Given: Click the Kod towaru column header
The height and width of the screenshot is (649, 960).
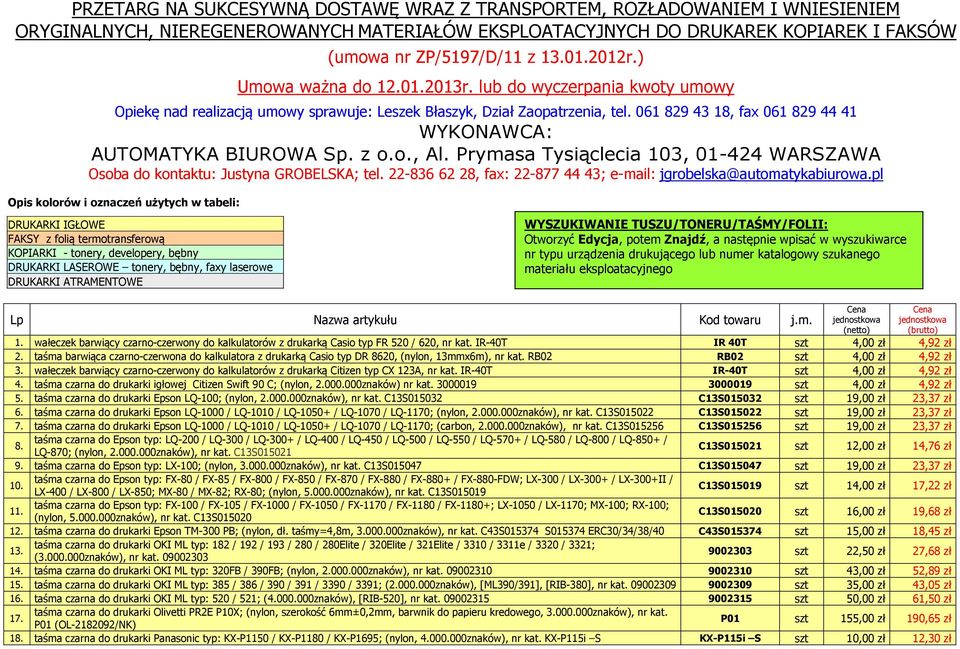Looking at the screenshot, I should pyautogui.click(x=730, y=320).
